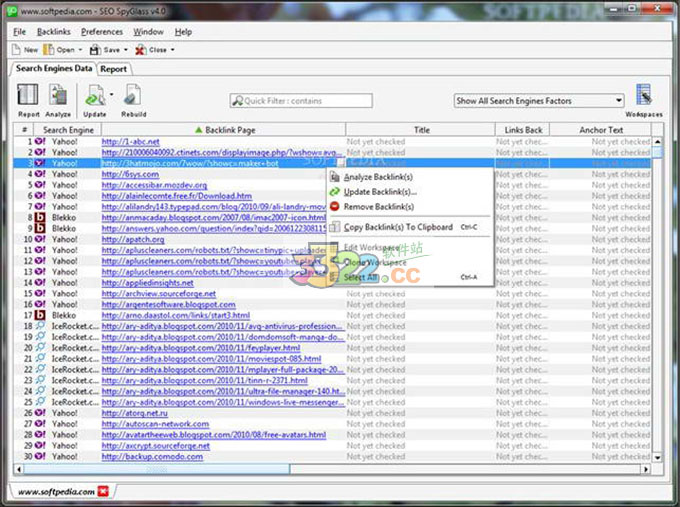Viewport: 680px width, 507px height.
Task: Click the vertical scrollbar up arrow
Action: 657,142
